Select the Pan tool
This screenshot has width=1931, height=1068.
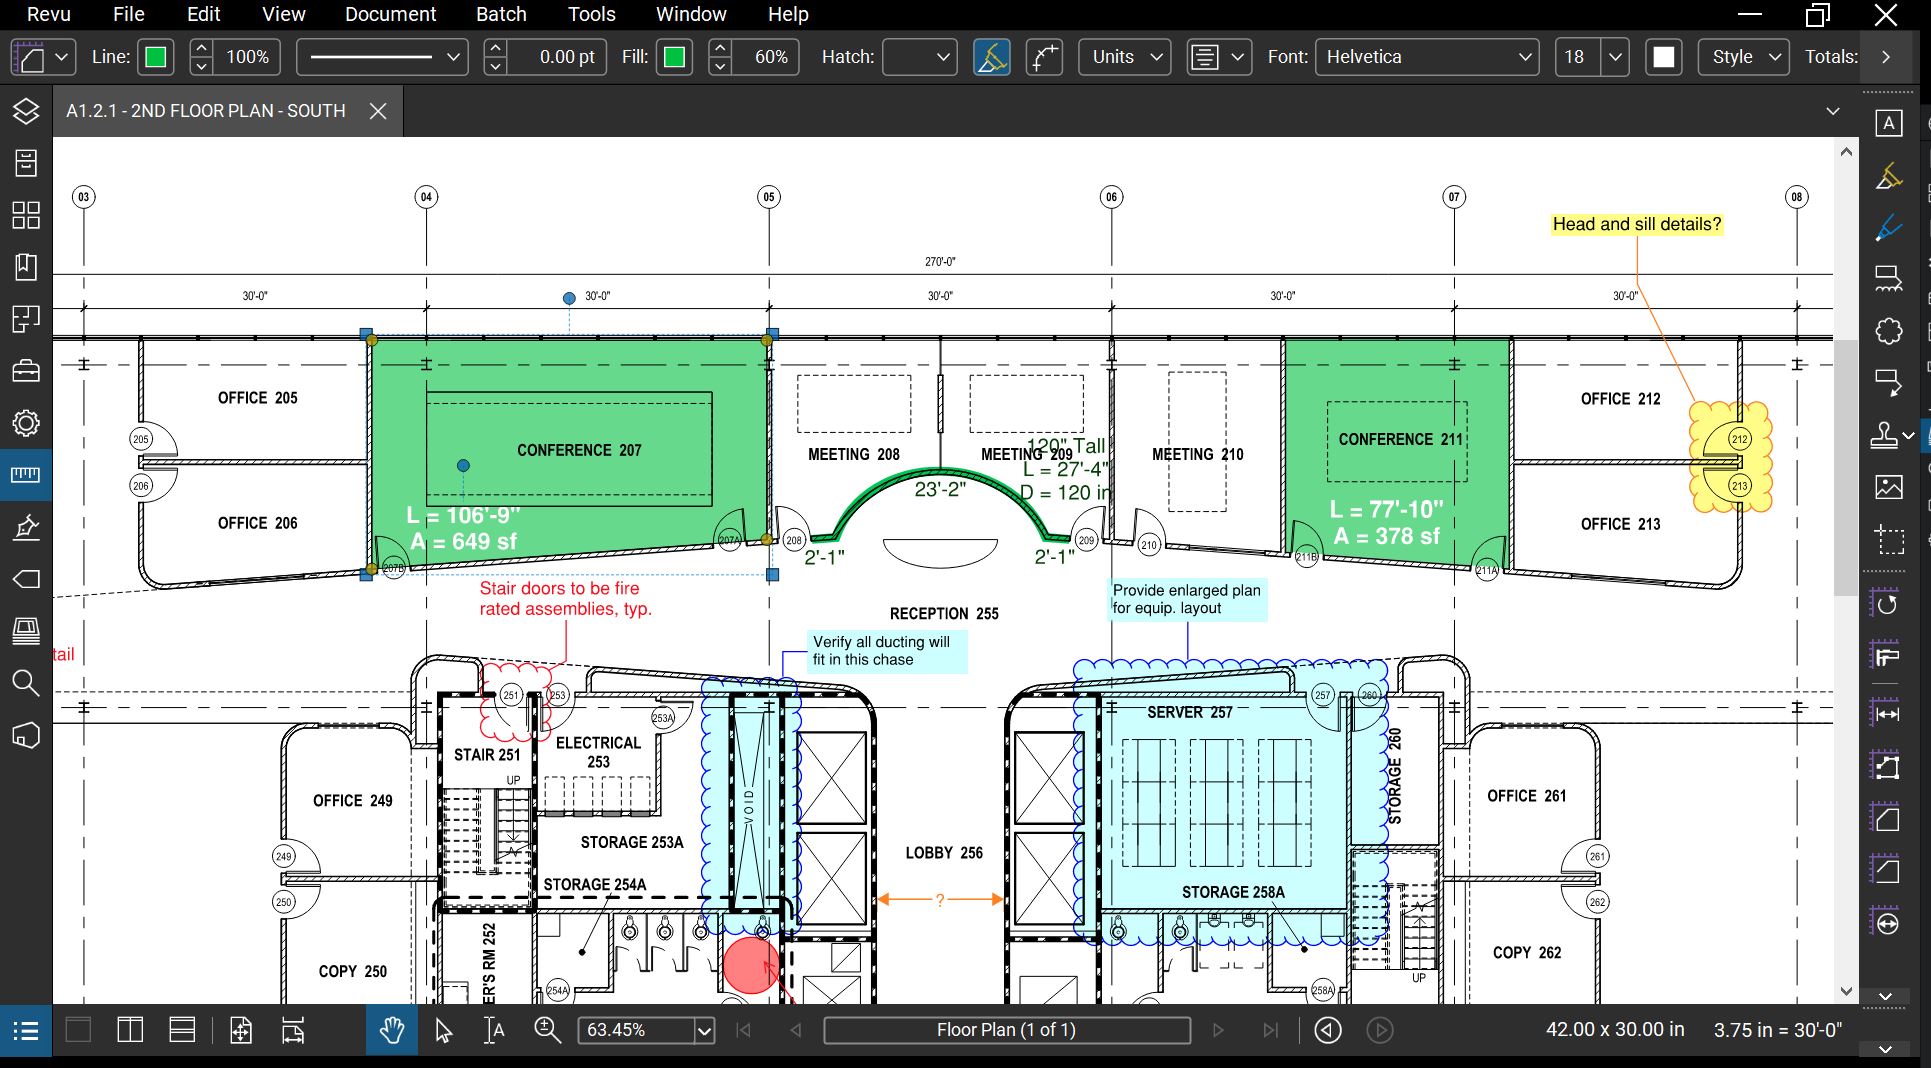391,1030
